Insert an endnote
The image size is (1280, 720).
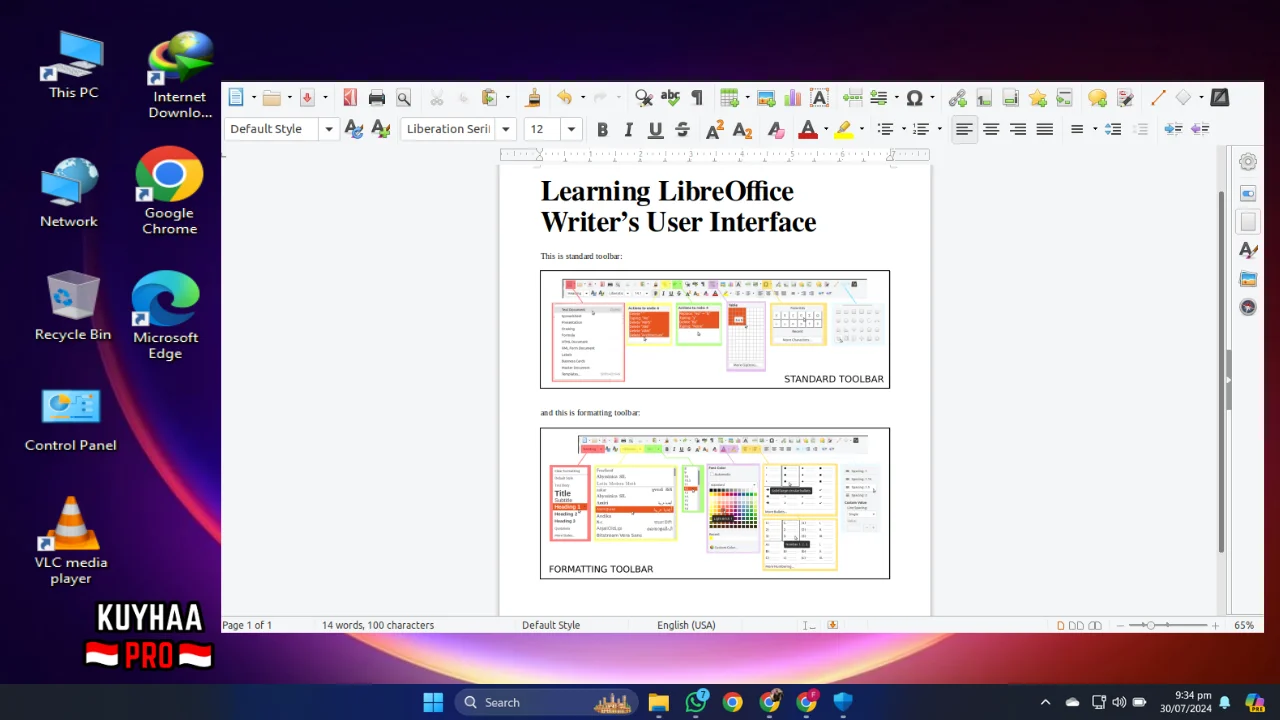(1011, 97)
